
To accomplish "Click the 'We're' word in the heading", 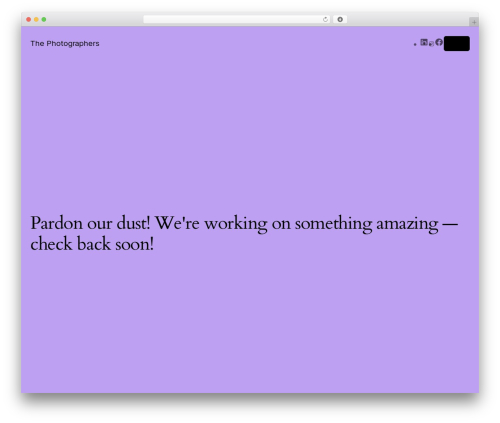I will (x=177, y=223).
